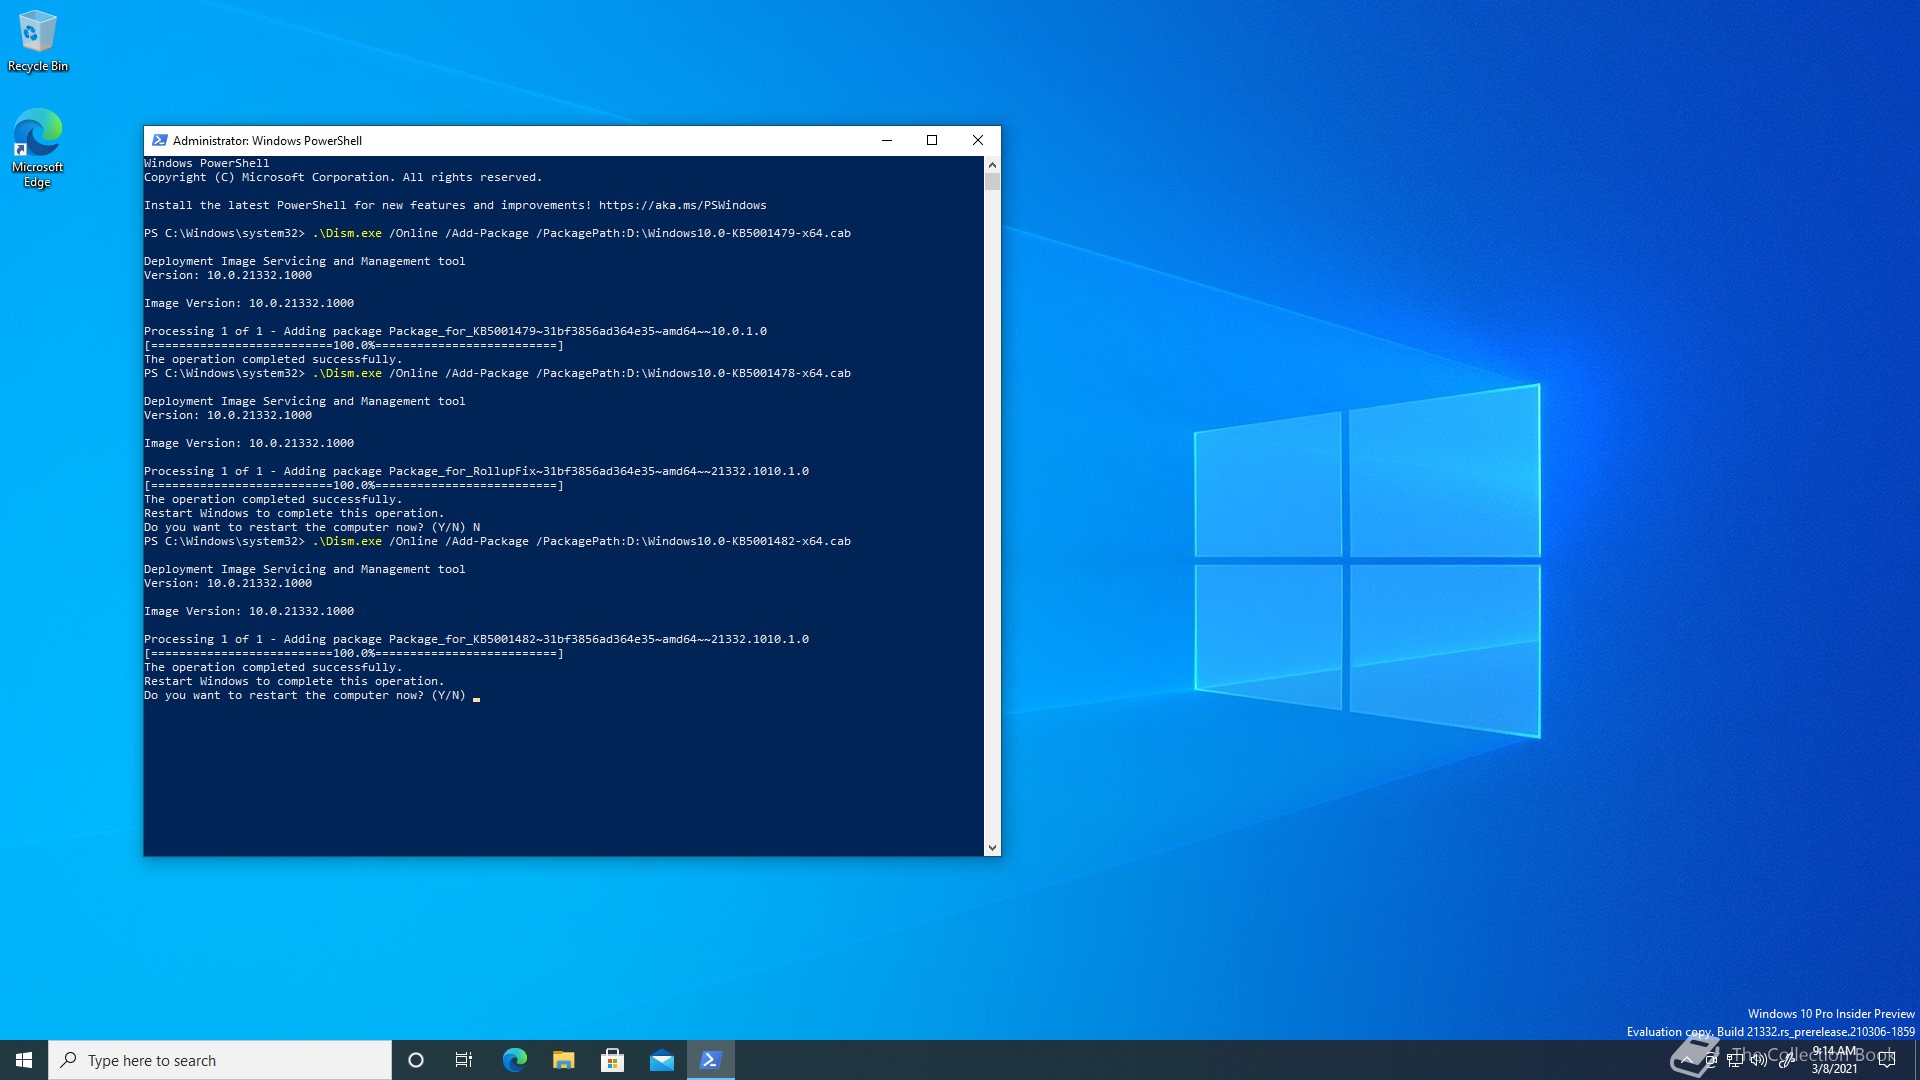Open the Recycle Bin desktop icon

click(x=38, y=41)
